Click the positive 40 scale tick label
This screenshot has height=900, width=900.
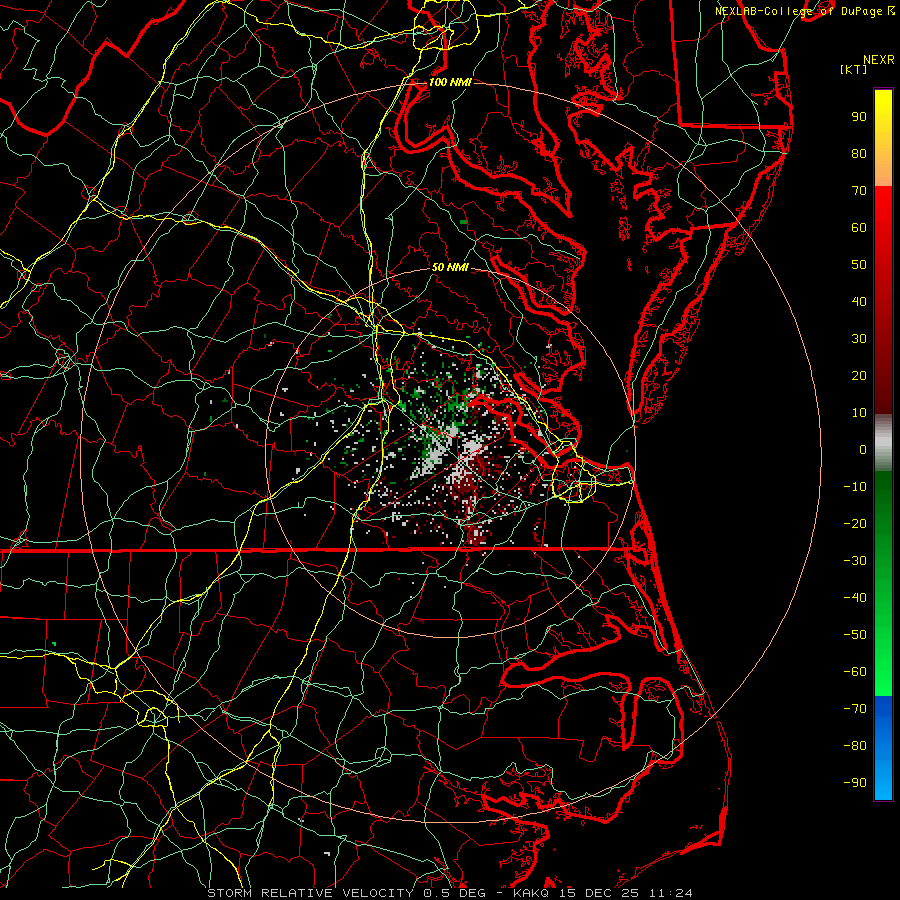(x=859, y=302)
